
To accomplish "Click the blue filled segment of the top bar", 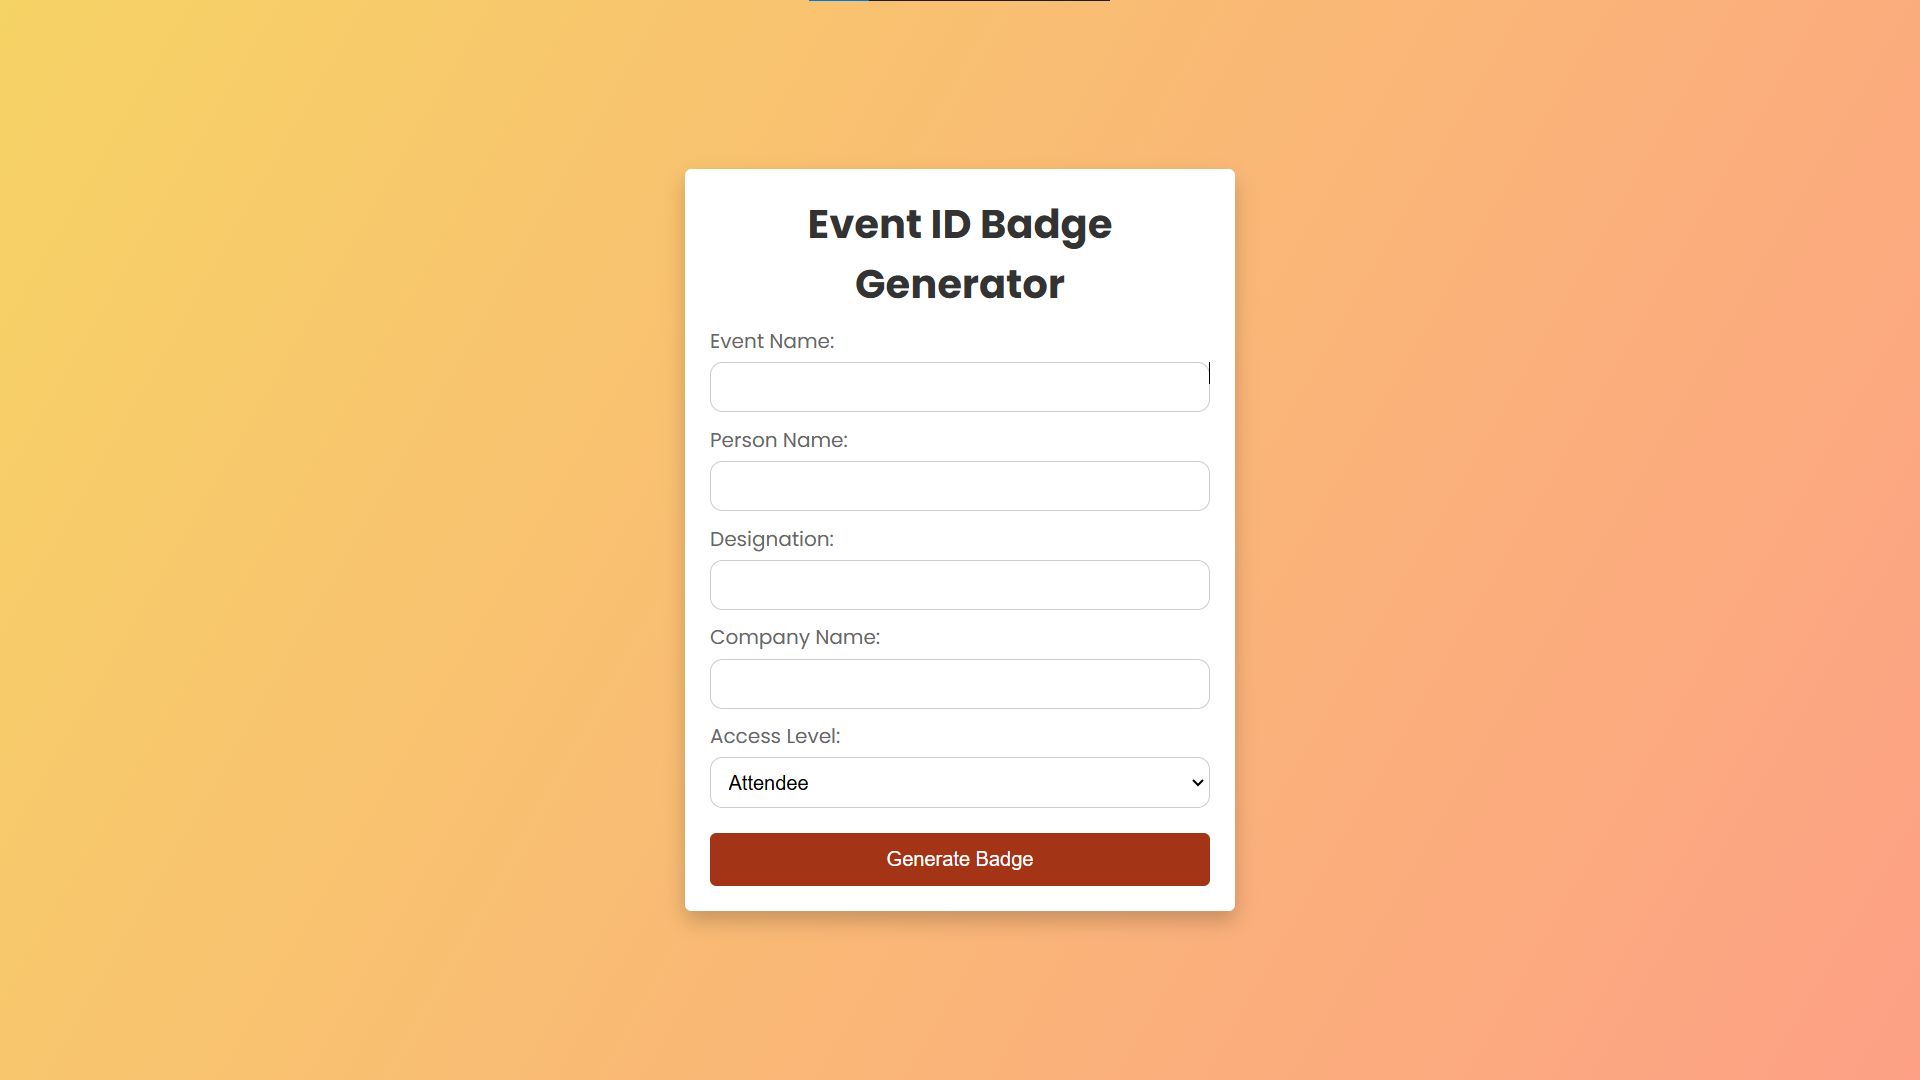I will 839,1.
